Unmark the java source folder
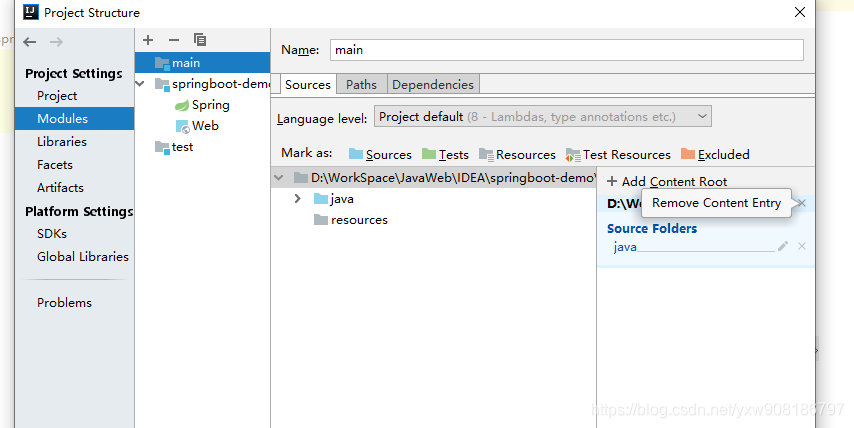The height and width of the screenshot is (428, 854). 802,246
